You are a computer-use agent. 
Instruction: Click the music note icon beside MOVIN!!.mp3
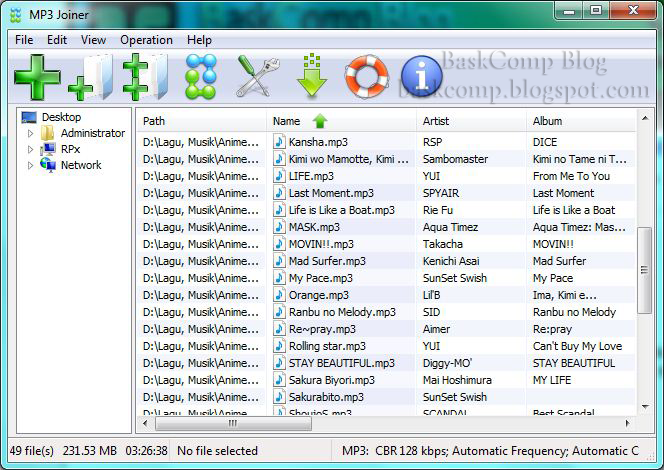[279, 244]
